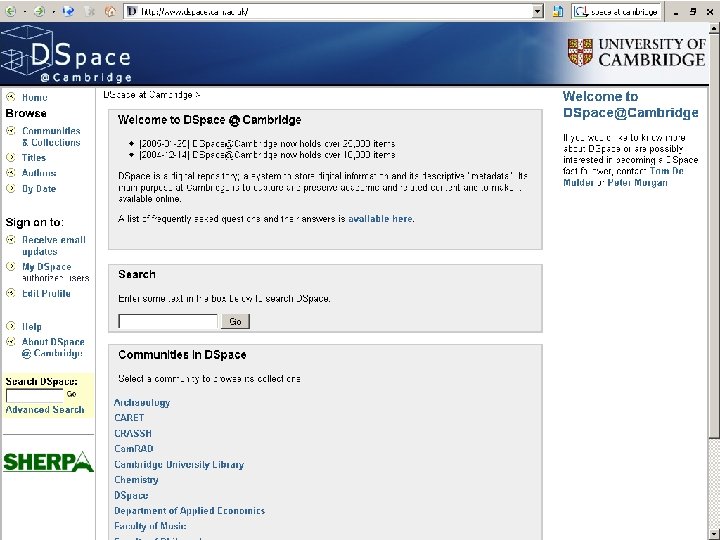Viewport: 720px width, 540px height.
Task: Click the 'Communities in DSpace' heading
Action: click(x=182, y=354)
